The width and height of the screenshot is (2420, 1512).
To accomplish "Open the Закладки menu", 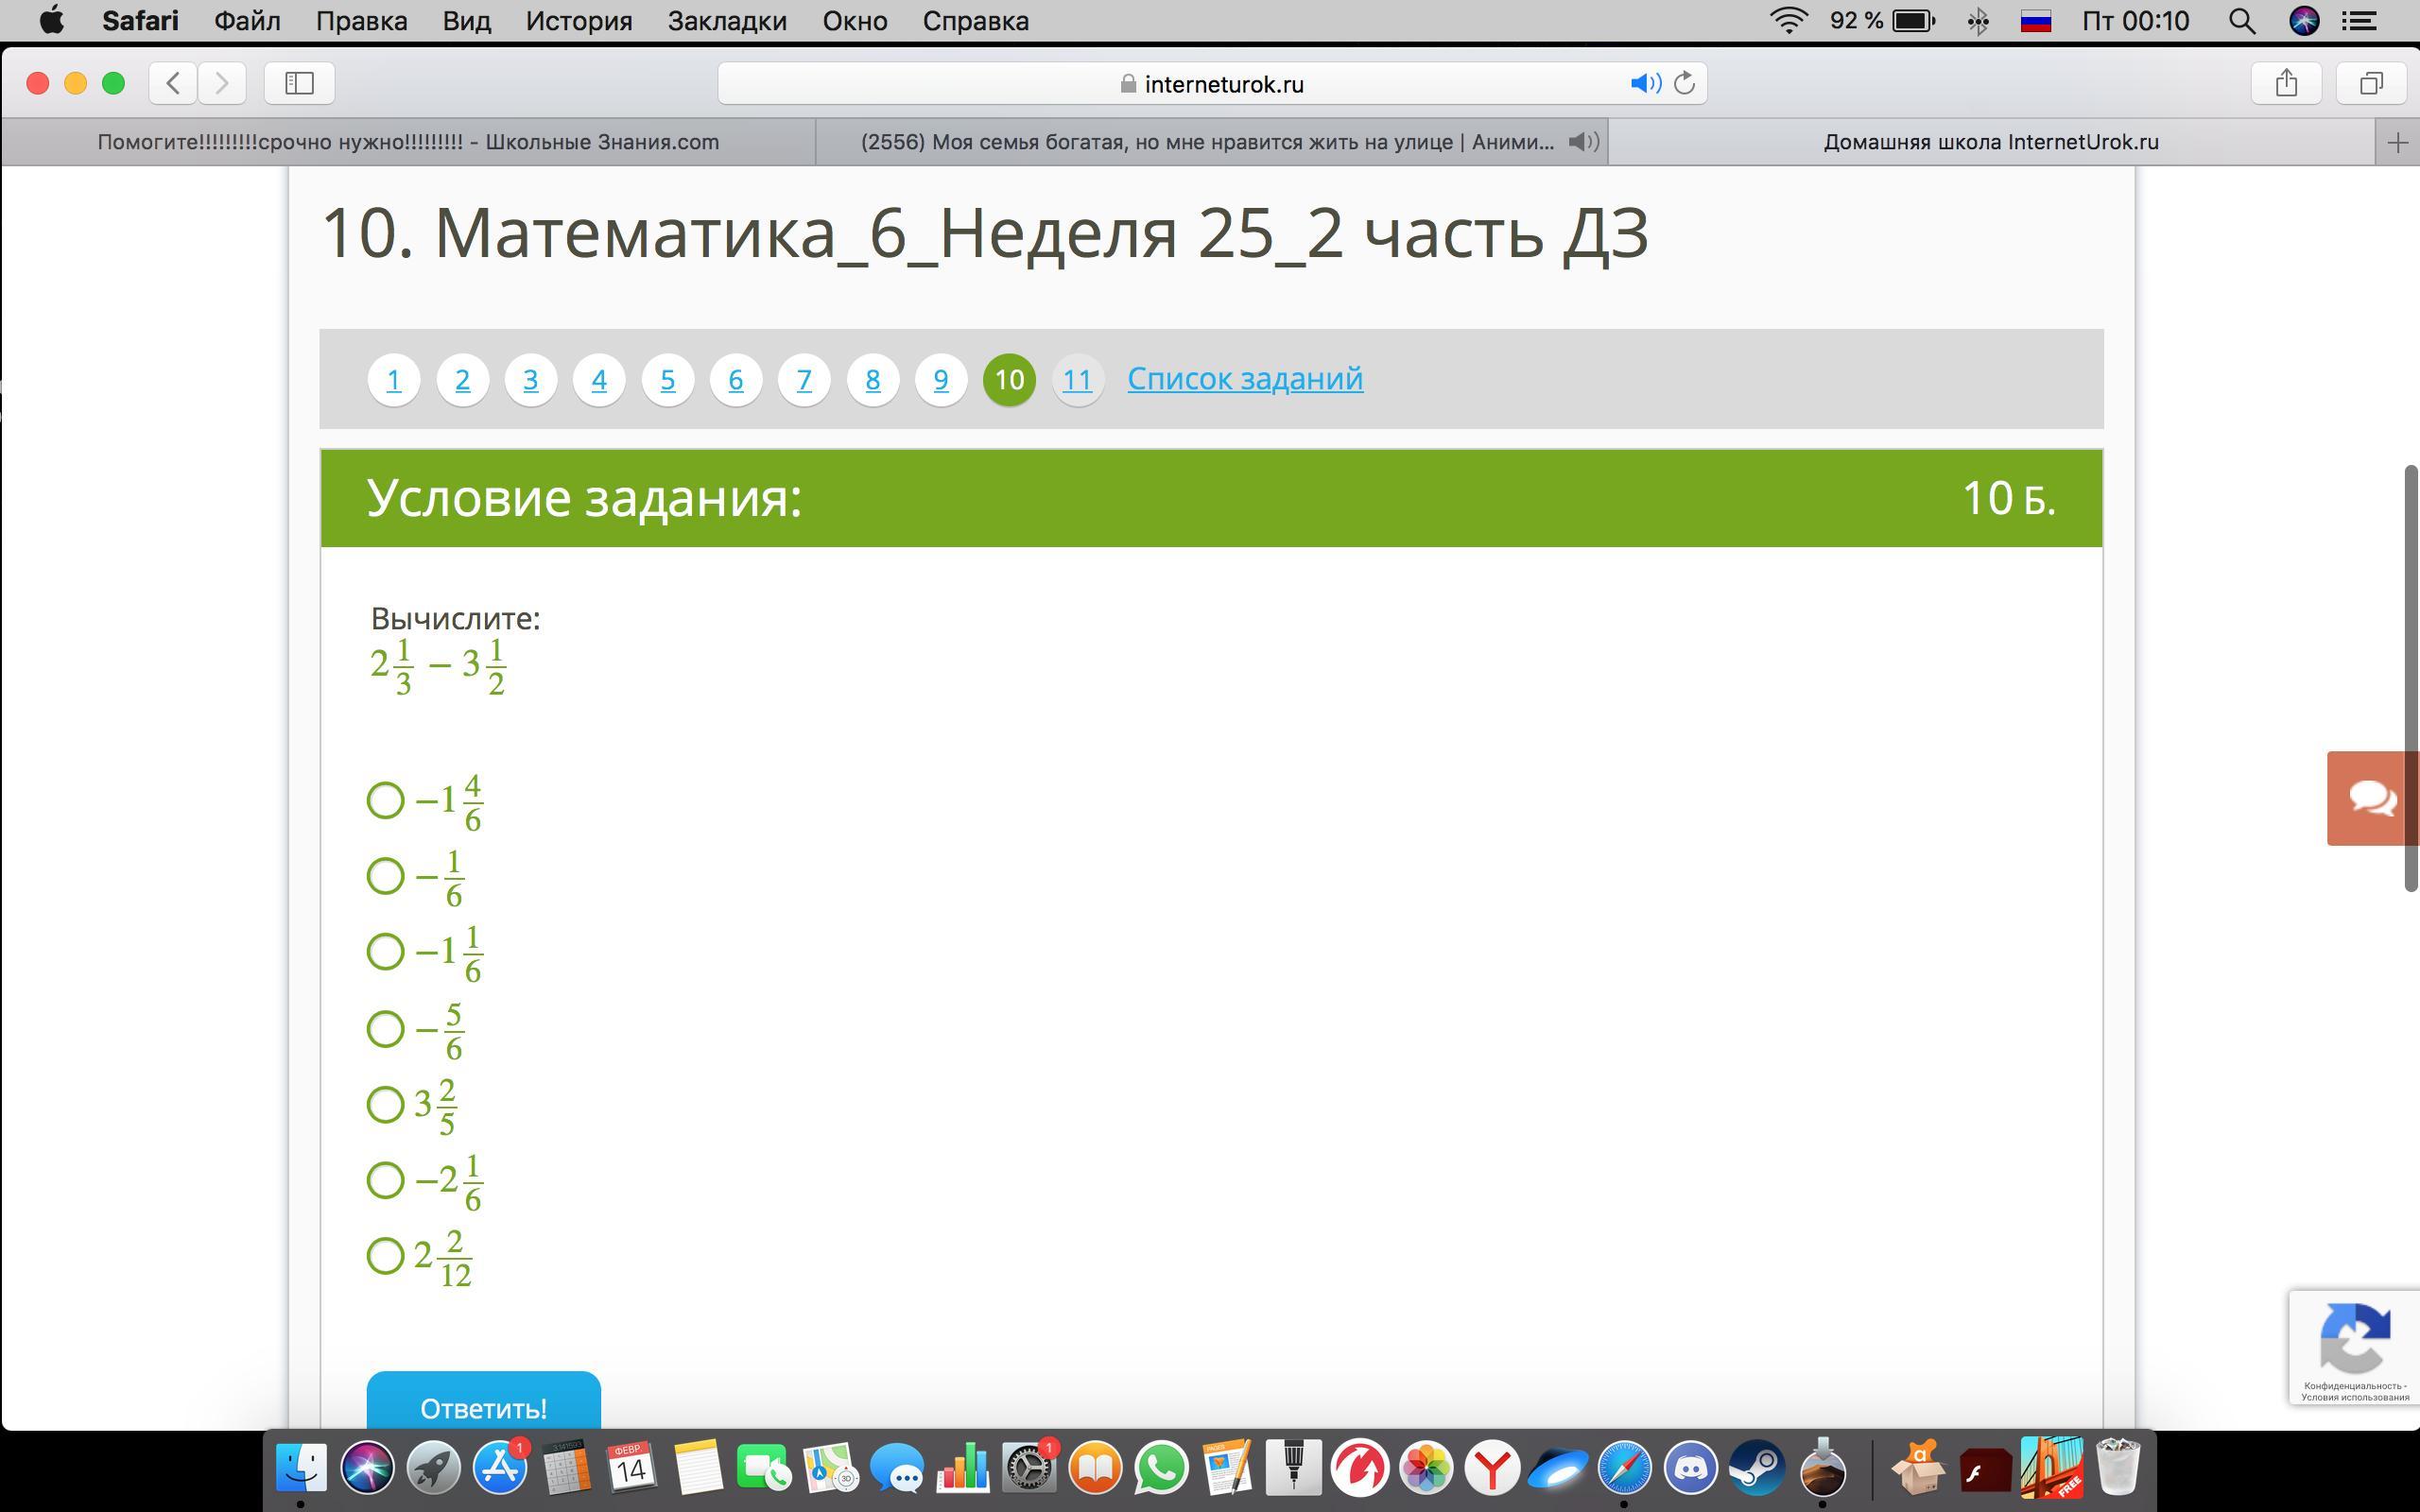I will (x=726, y=21).
